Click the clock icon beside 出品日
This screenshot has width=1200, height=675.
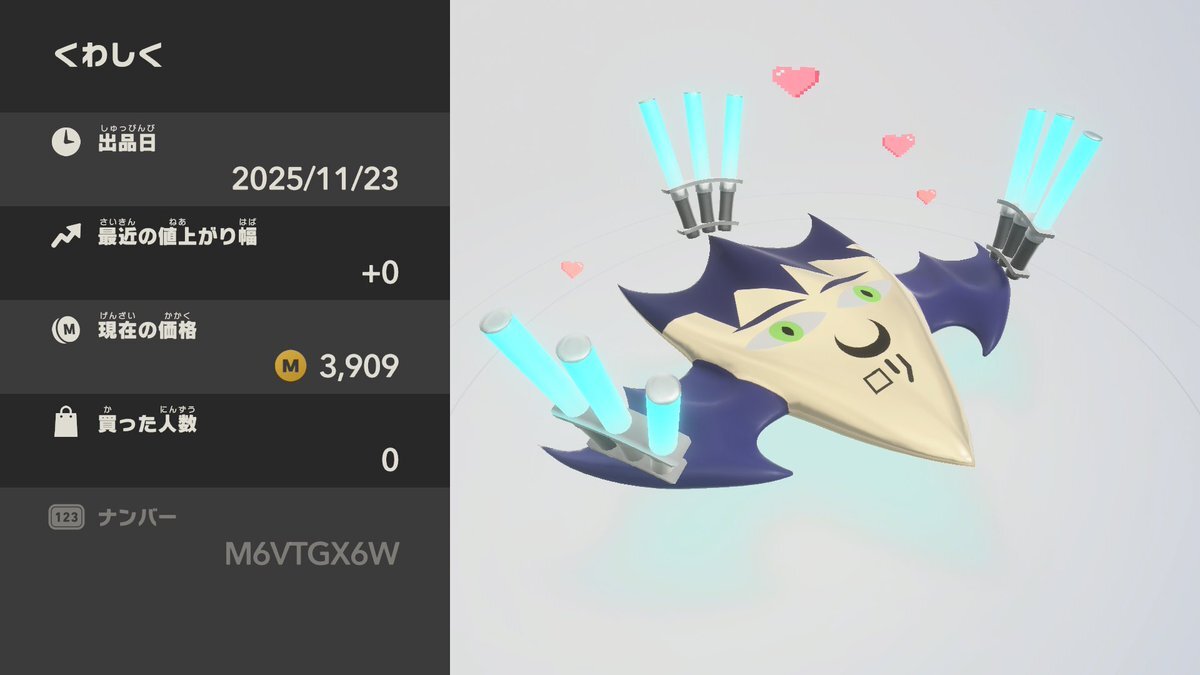[66, 142]
